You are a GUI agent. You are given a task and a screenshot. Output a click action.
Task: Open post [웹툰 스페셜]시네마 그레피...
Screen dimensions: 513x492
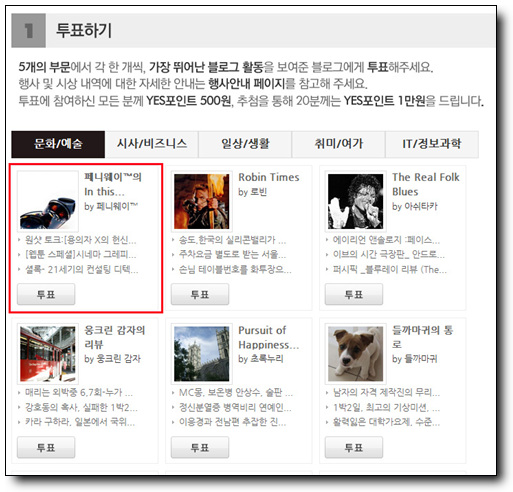coord(81,255)
